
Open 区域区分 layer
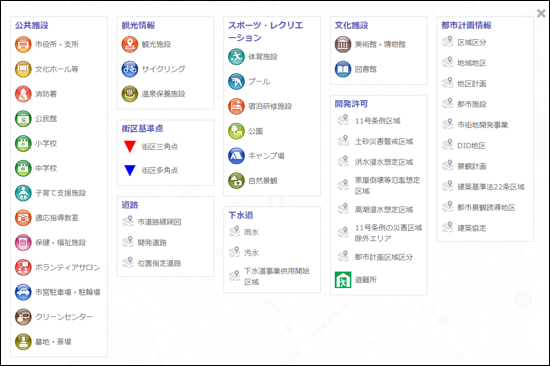(464, 42)
